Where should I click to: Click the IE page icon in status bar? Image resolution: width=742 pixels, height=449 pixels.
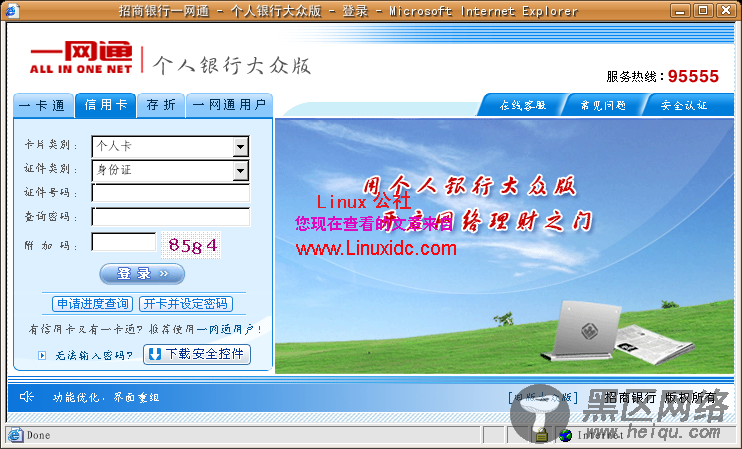[x=15, y=435]
